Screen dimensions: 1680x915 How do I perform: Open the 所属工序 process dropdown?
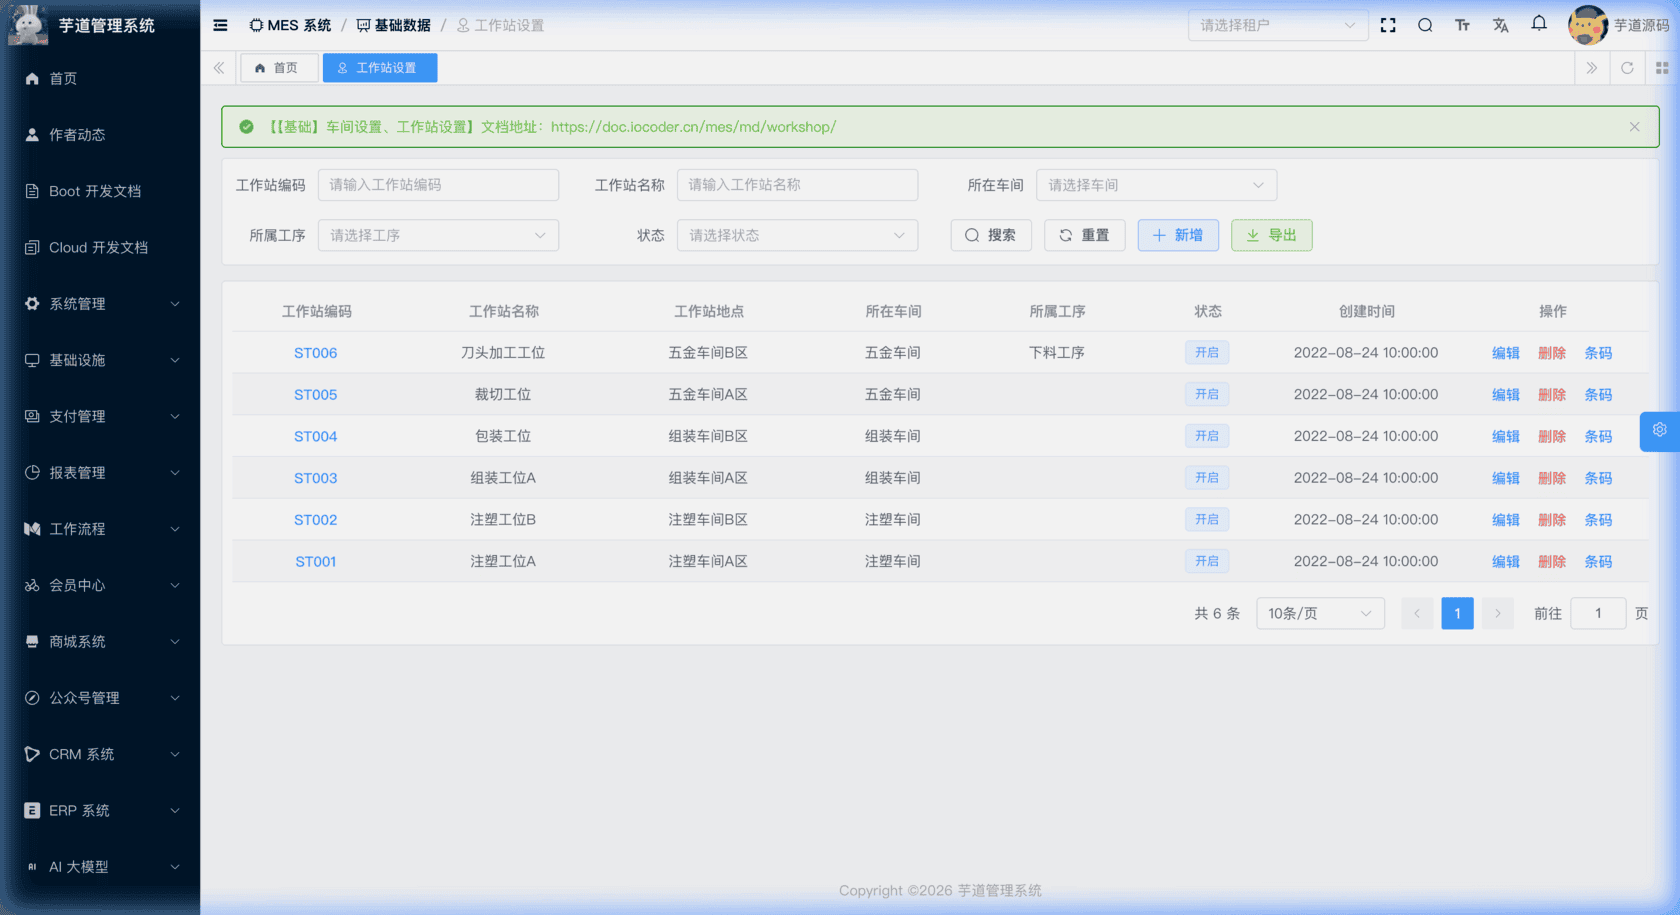[438, 235]
